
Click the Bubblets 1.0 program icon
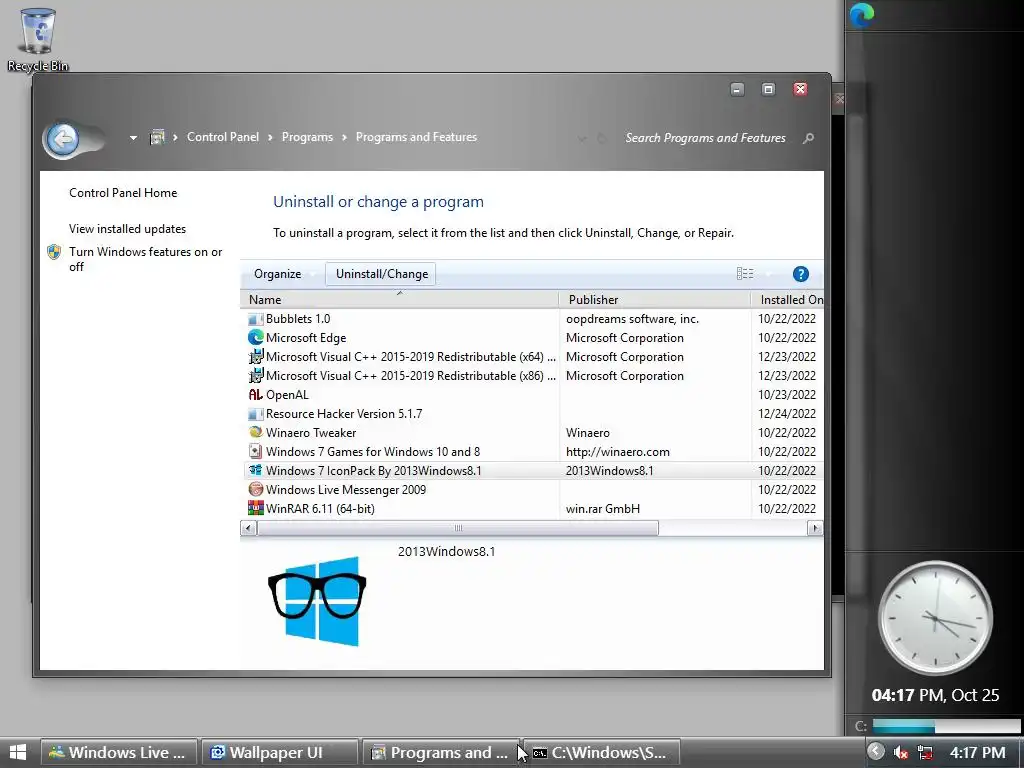click(255, 319)
